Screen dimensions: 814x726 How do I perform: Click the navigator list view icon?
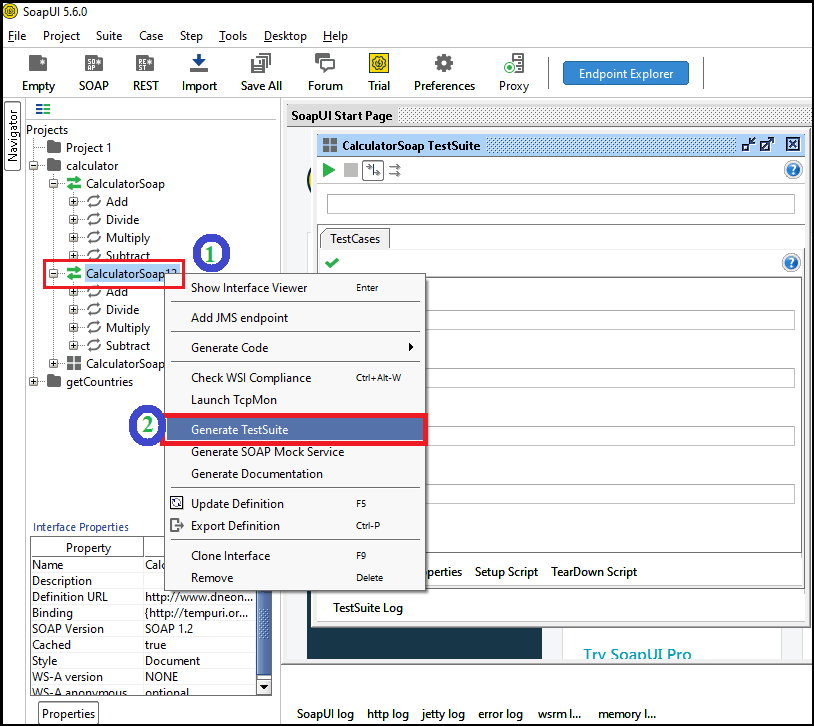43,109
